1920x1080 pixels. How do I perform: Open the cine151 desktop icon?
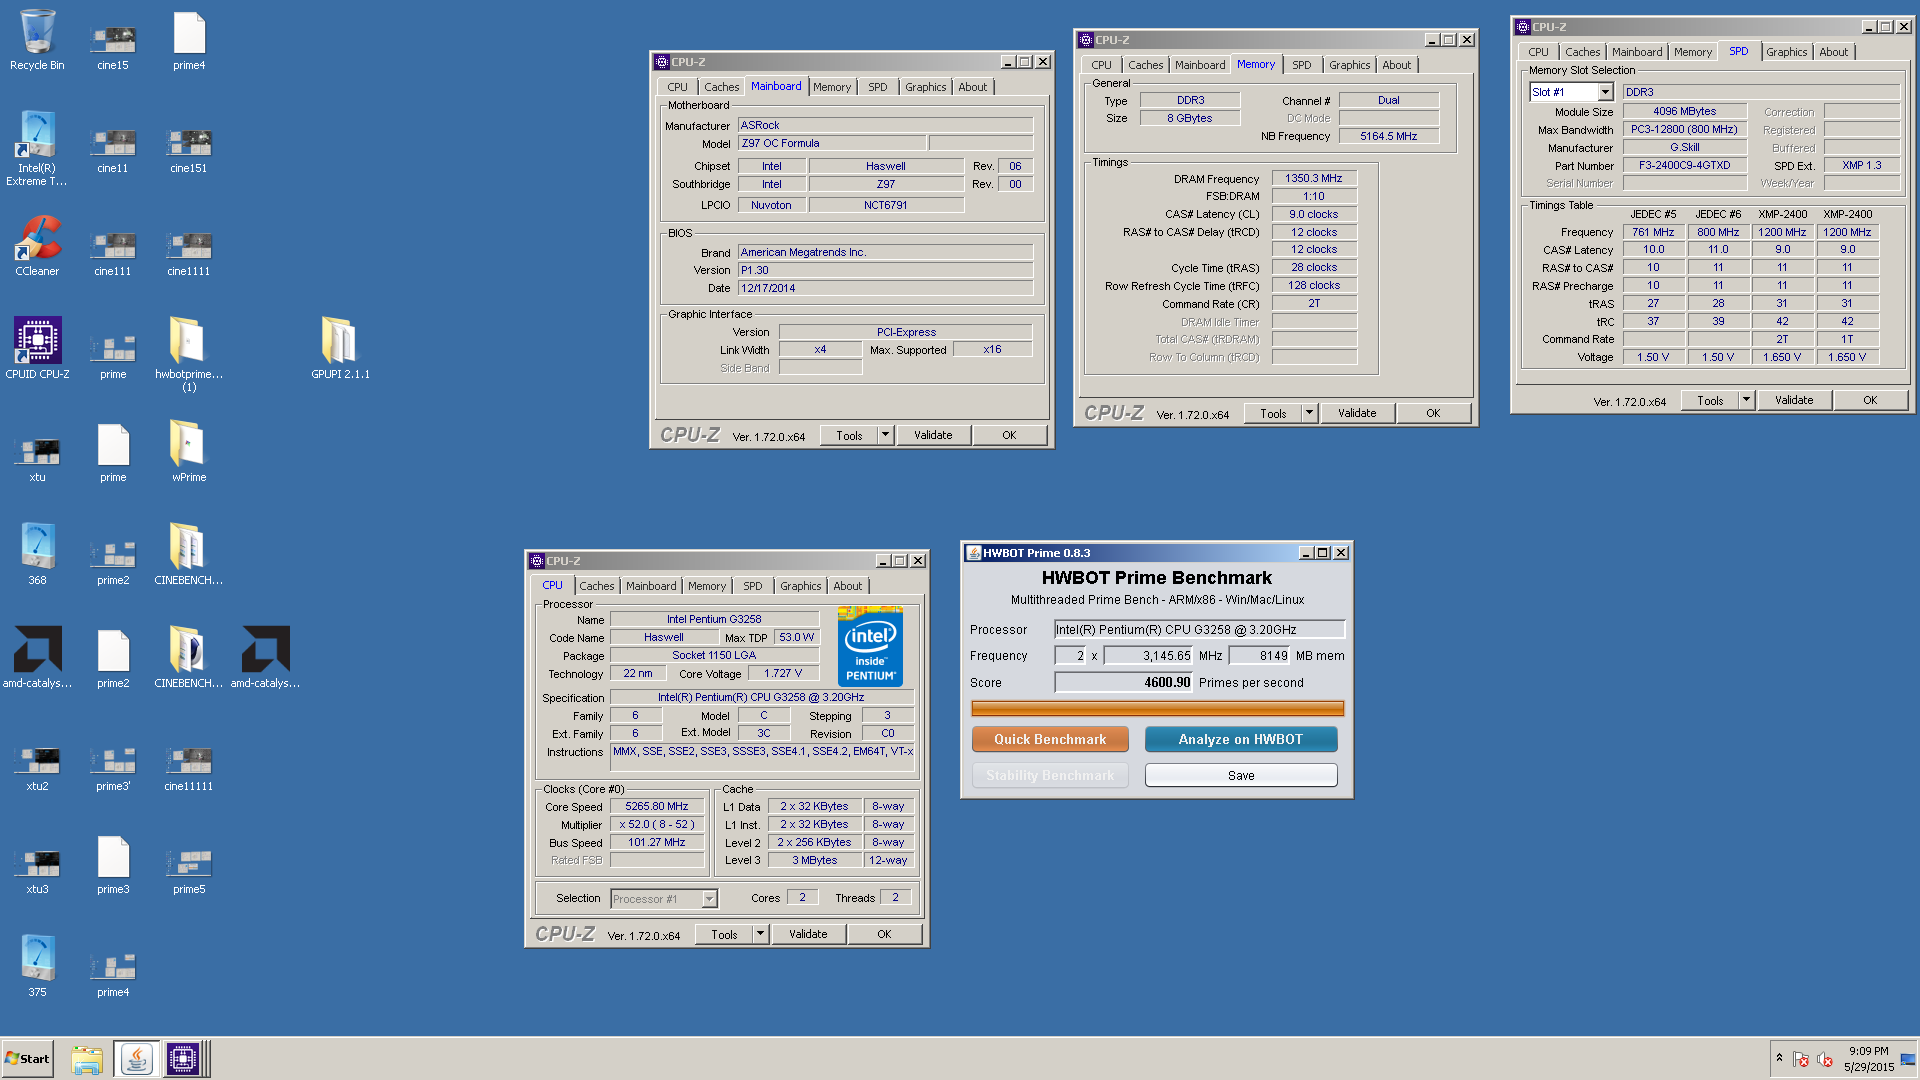coord(188,150)
